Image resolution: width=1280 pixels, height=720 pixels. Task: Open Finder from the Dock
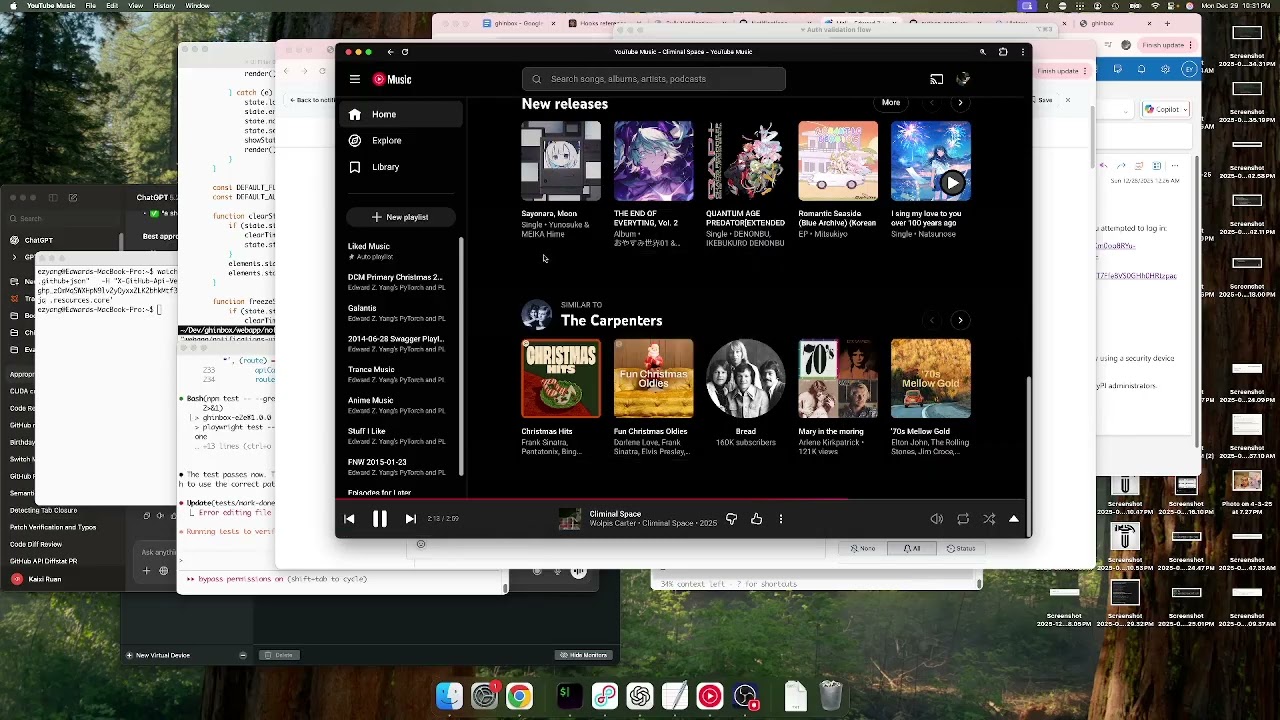[x=450, y=695]
